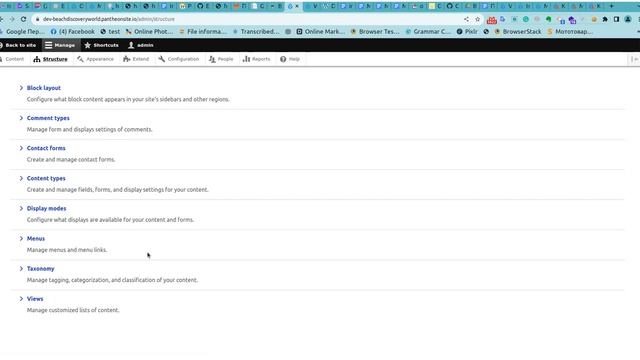Expand the Taxonomy chevron
This screenshot has height=360, width=640.
coord(21,269)
